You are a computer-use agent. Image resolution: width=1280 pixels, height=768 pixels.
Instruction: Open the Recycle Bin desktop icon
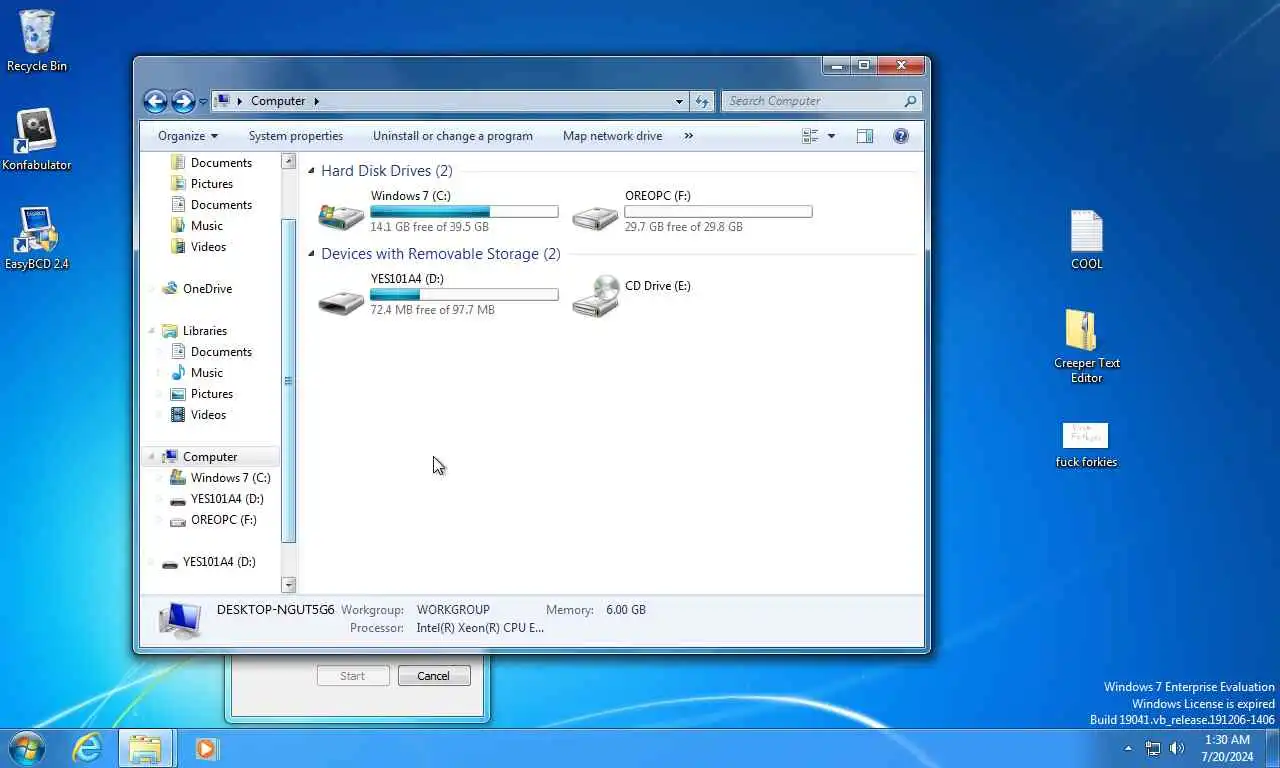(37, 41)
